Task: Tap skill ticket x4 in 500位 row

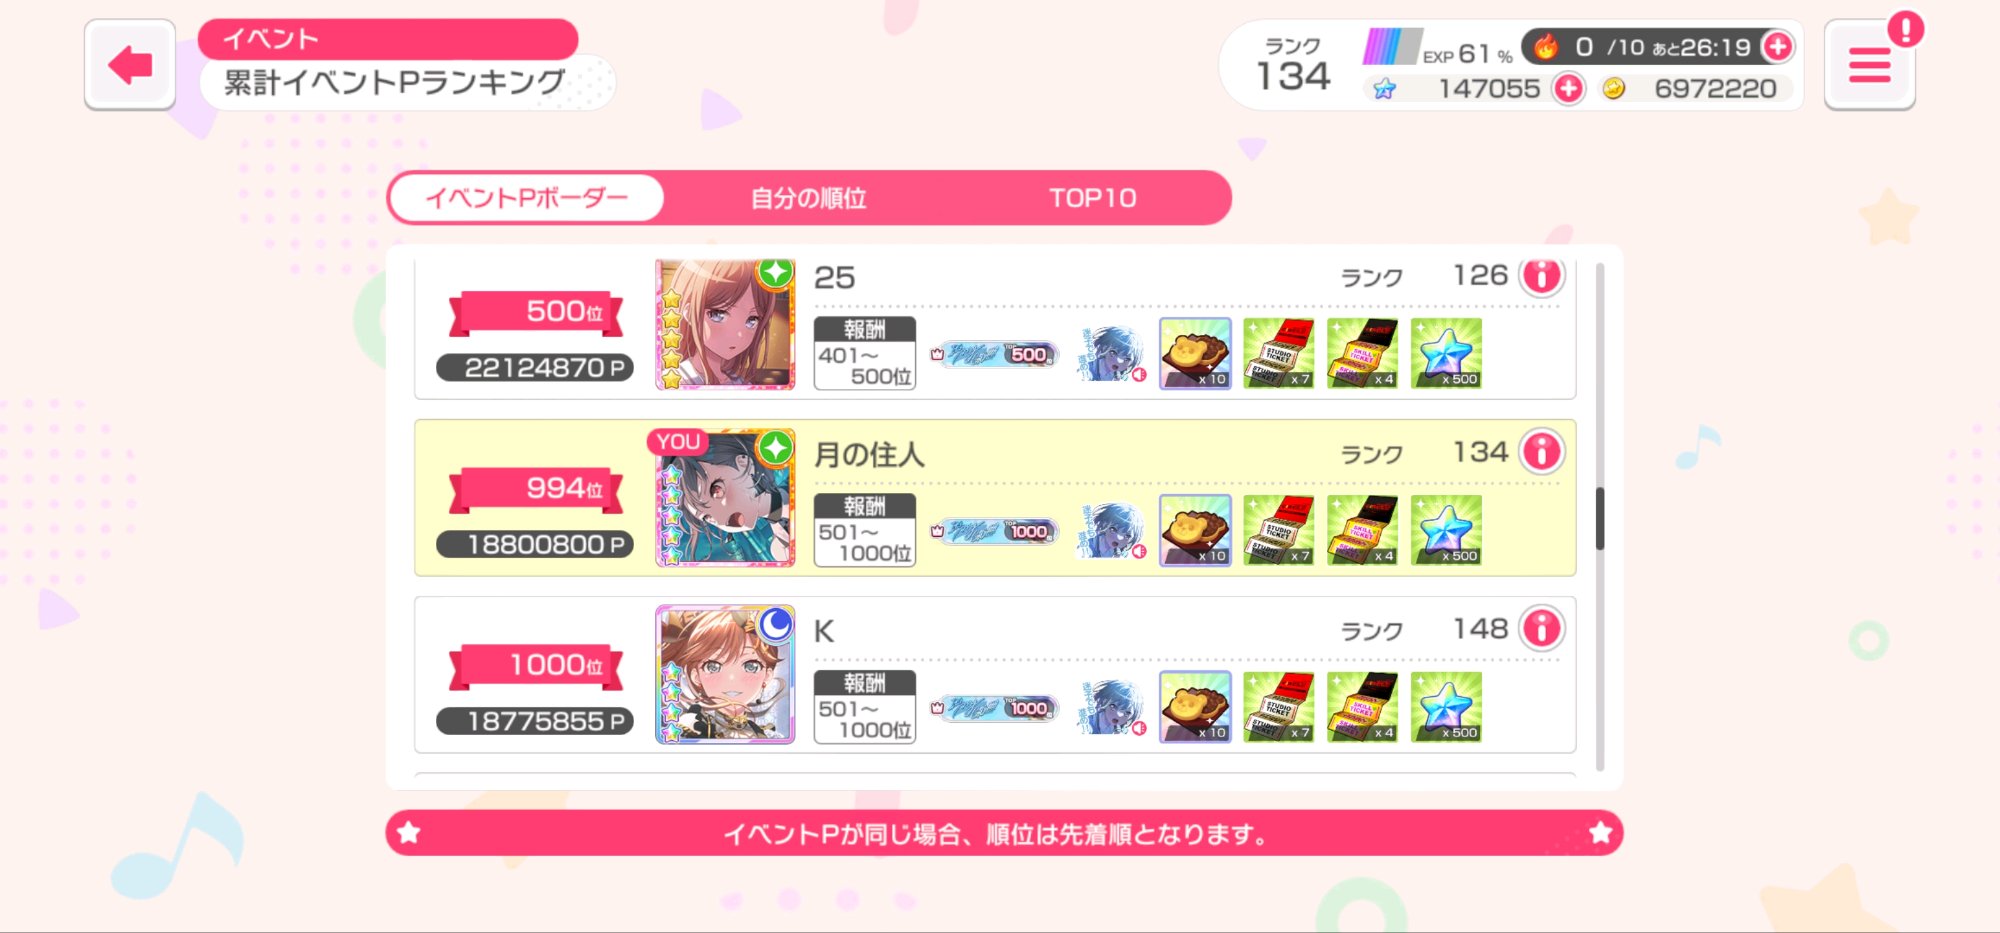Action: click(x=1362, y=353)
